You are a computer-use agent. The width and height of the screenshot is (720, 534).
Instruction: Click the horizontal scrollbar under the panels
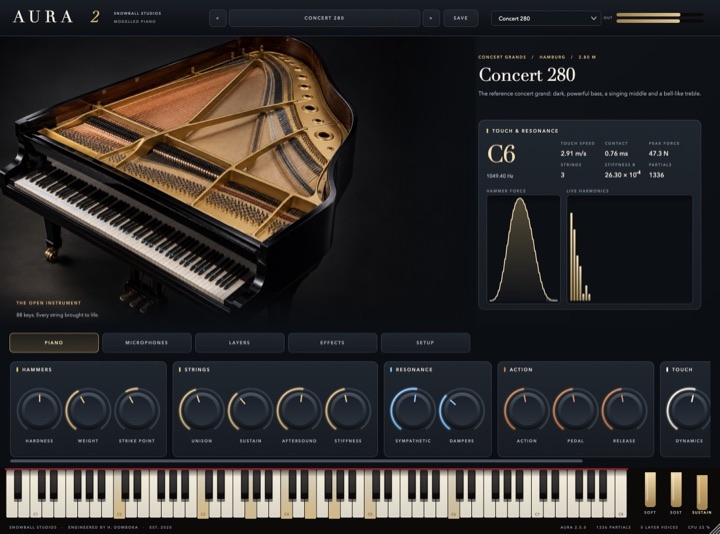[296, 461]
